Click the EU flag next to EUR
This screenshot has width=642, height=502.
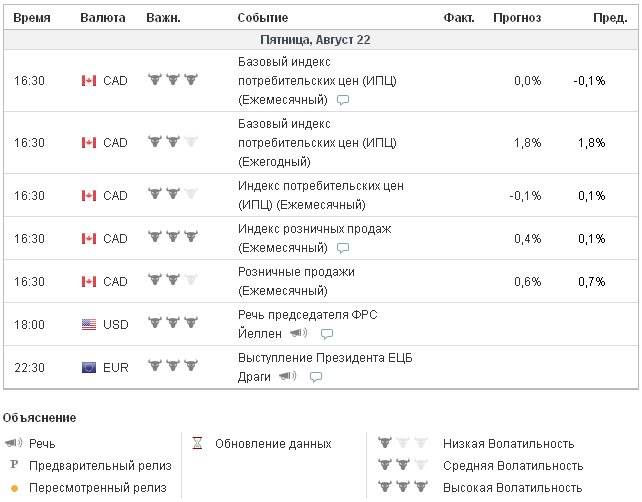point(88,367)
